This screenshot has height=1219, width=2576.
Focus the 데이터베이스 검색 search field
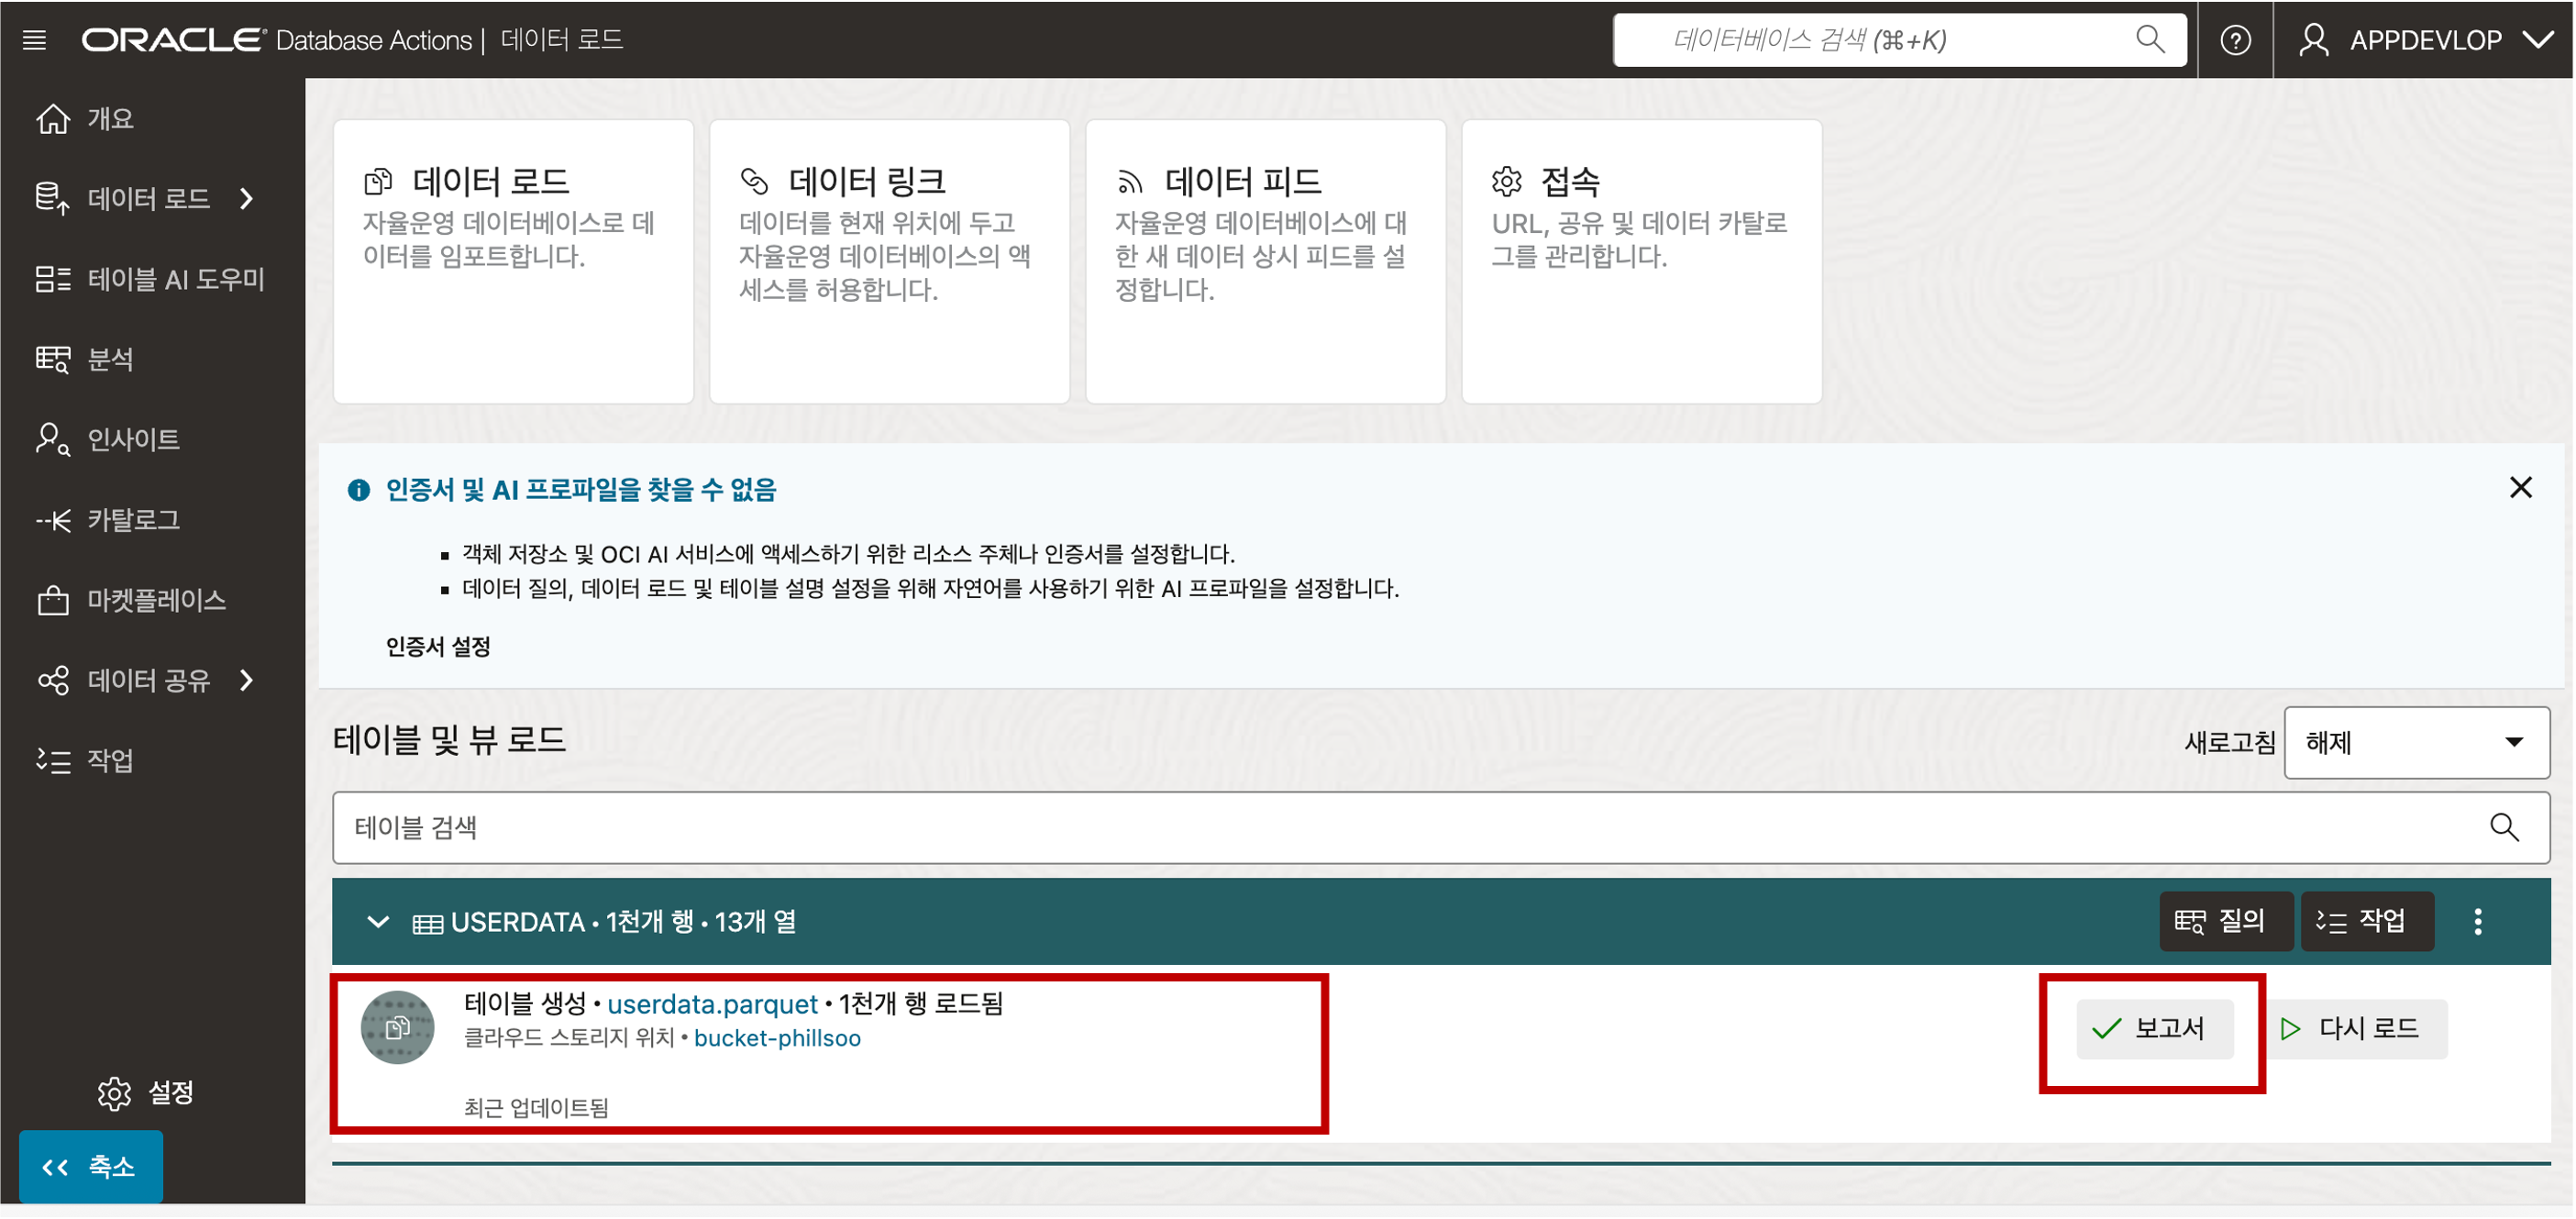1898,40
